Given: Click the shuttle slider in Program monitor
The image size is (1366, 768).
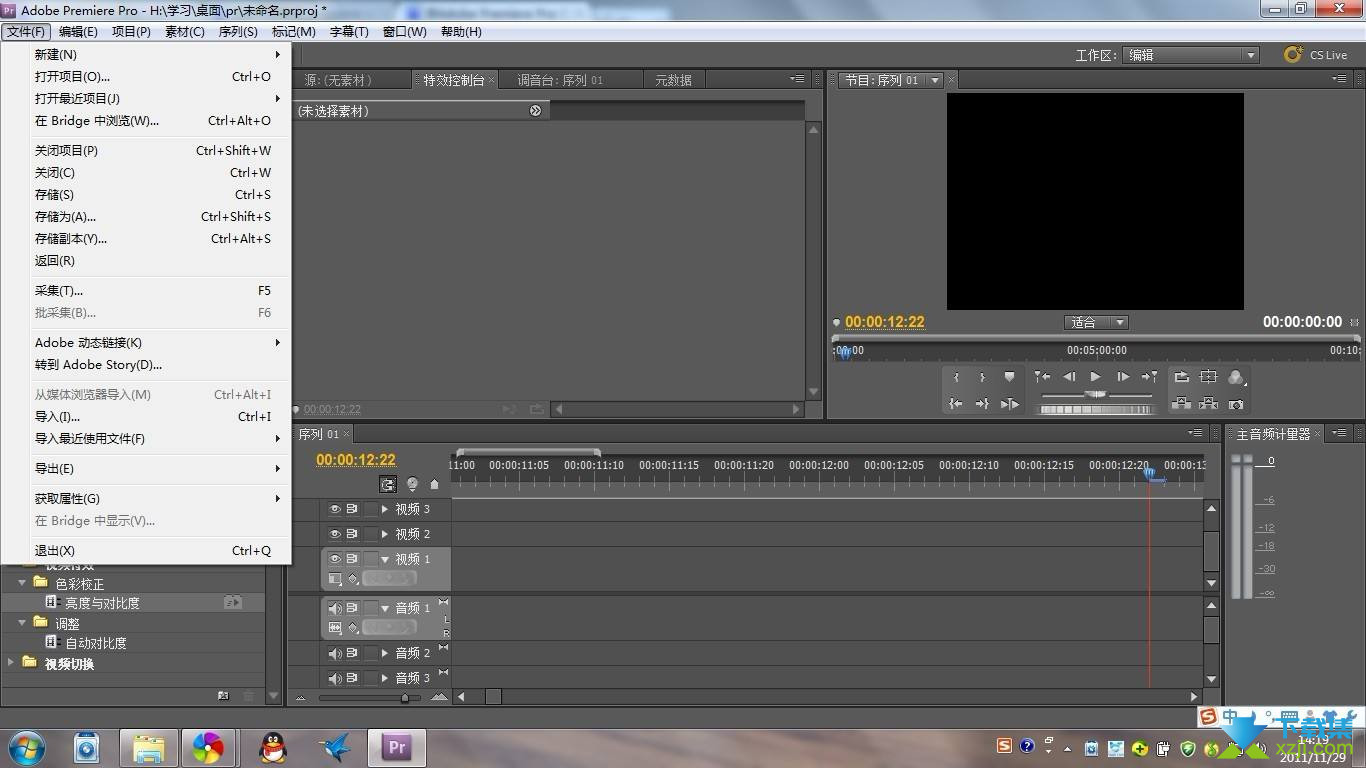Looking at the screenshot, I should tap(1096, 395).
